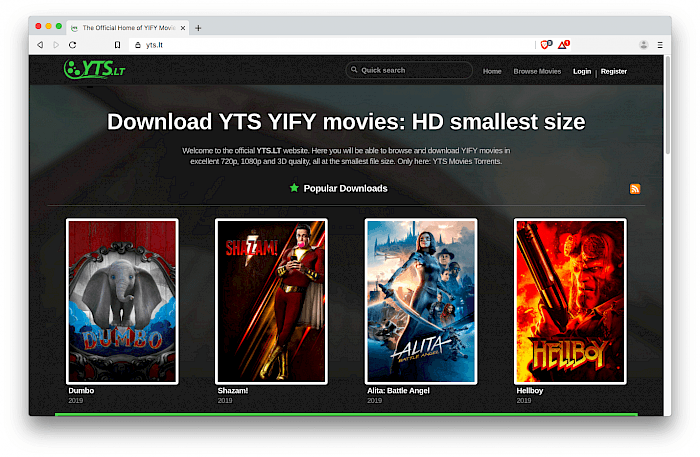The image size is (700, 457).
Task: Click the macOS green fullscreen button
Action: pos(58,26)
